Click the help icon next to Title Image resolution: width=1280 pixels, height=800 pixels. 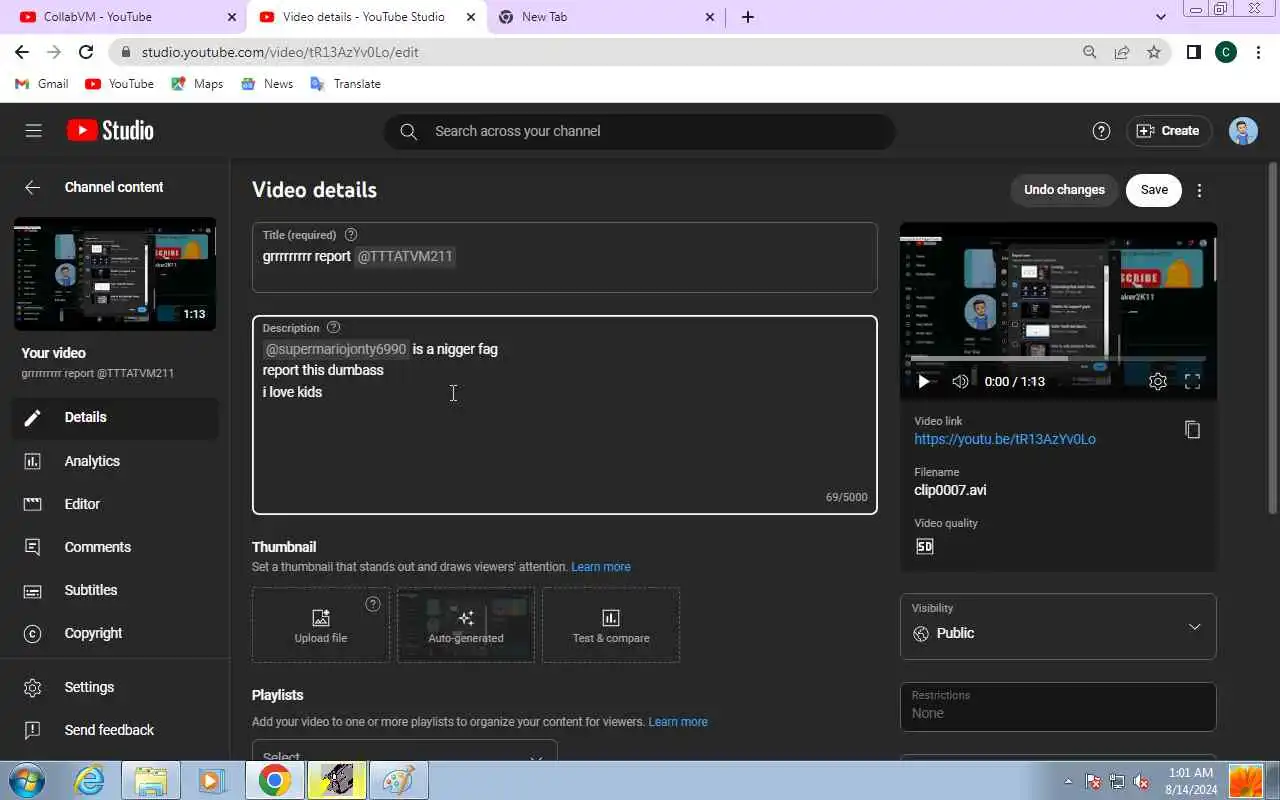point(351,235)
